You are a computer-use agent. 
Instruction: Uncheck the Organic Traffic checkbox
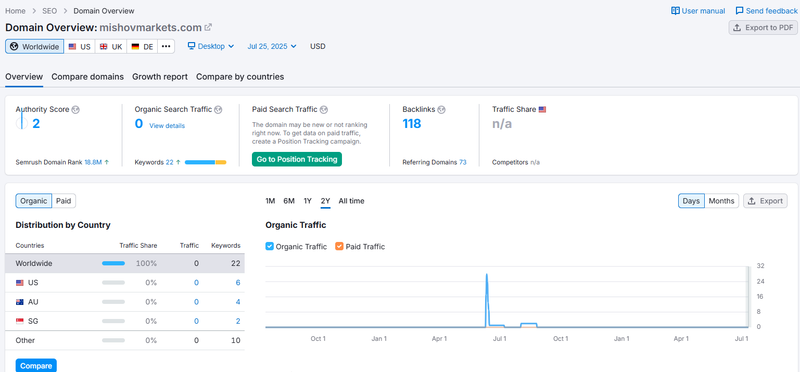pos(269,246)
